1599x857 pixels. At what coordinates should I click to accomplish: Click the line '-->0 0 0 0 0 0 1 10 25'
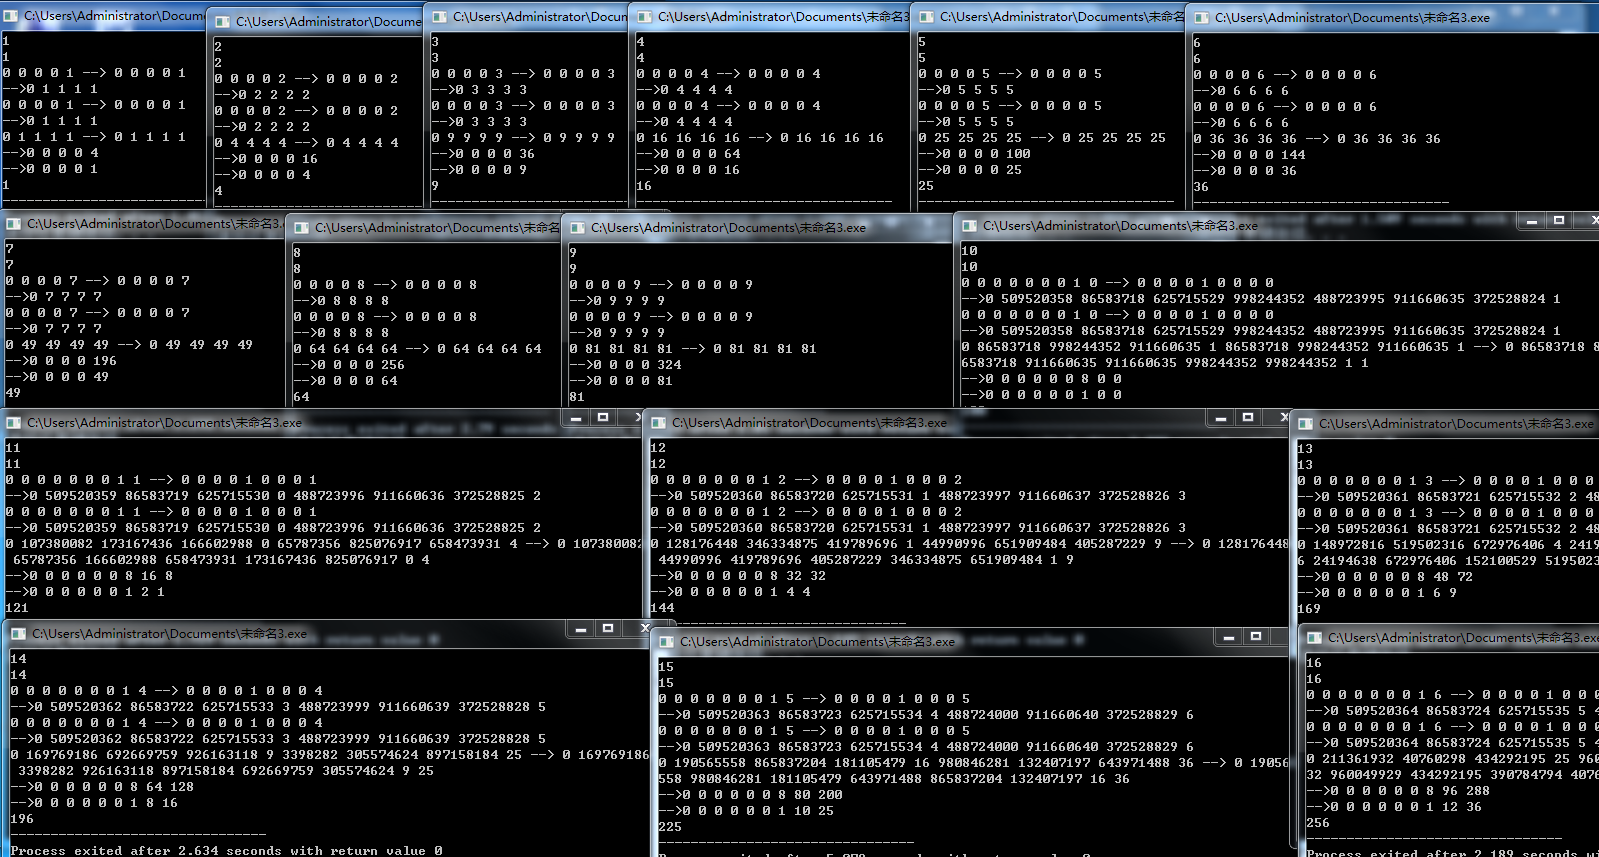pyautogui.click(x=746, y=811)
